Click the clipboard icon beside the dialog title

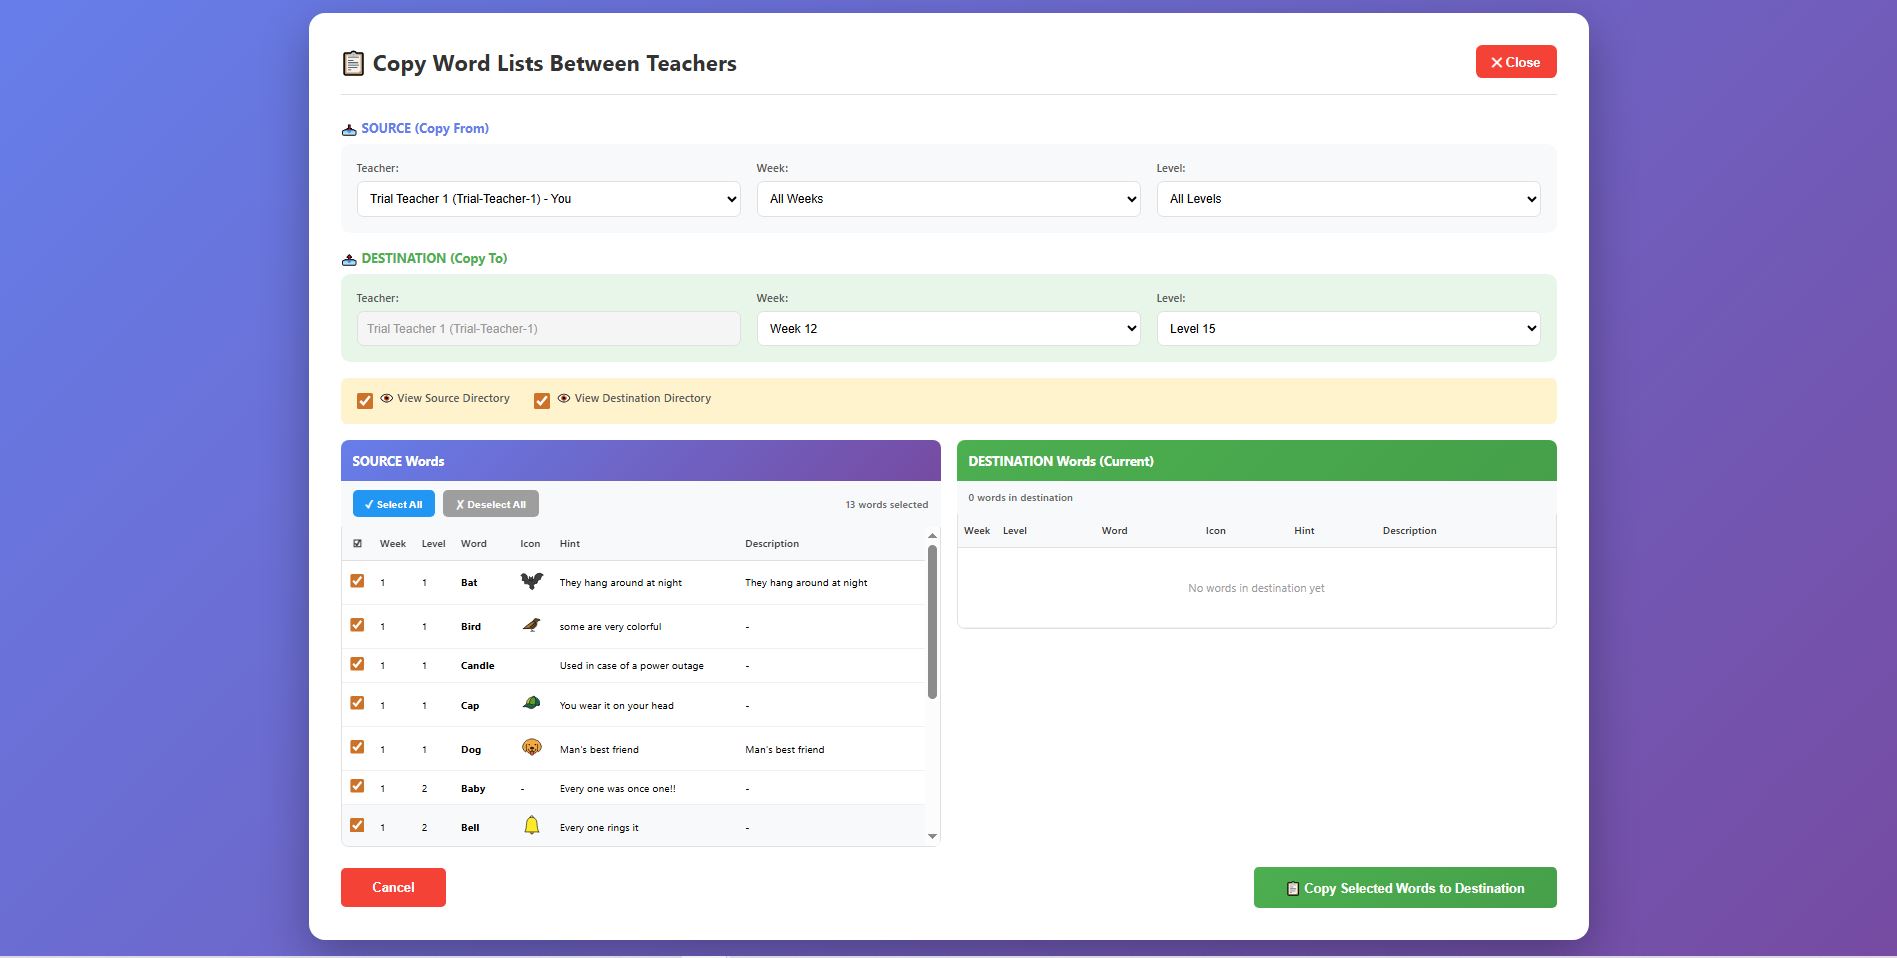353,63
